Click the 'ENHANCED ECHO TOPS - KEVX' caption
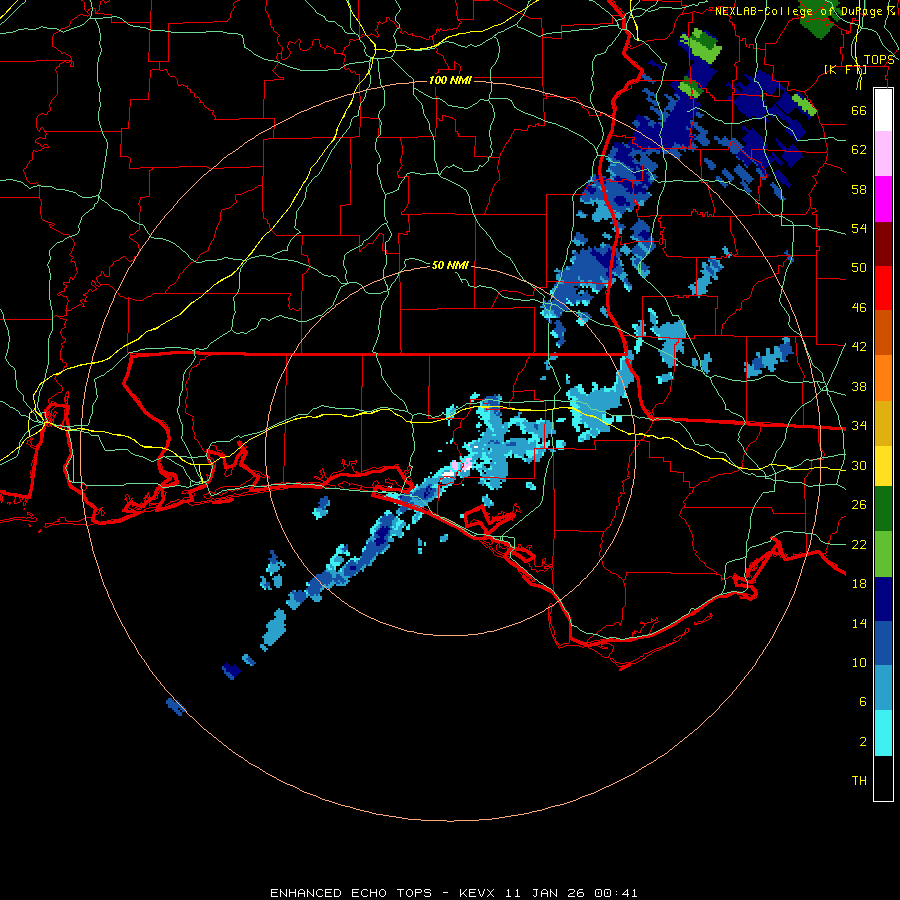 click(x=383, y=893)
